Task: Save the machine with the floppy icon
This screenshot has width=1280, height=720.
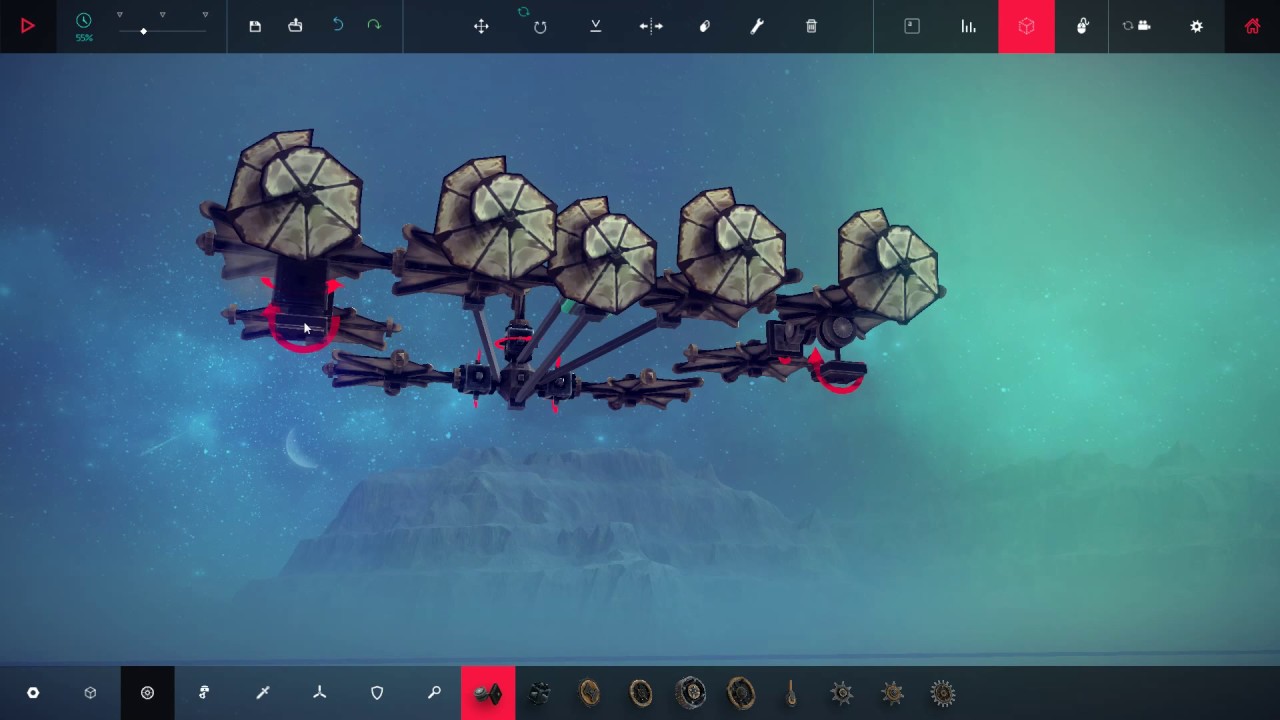Action: 255,26
